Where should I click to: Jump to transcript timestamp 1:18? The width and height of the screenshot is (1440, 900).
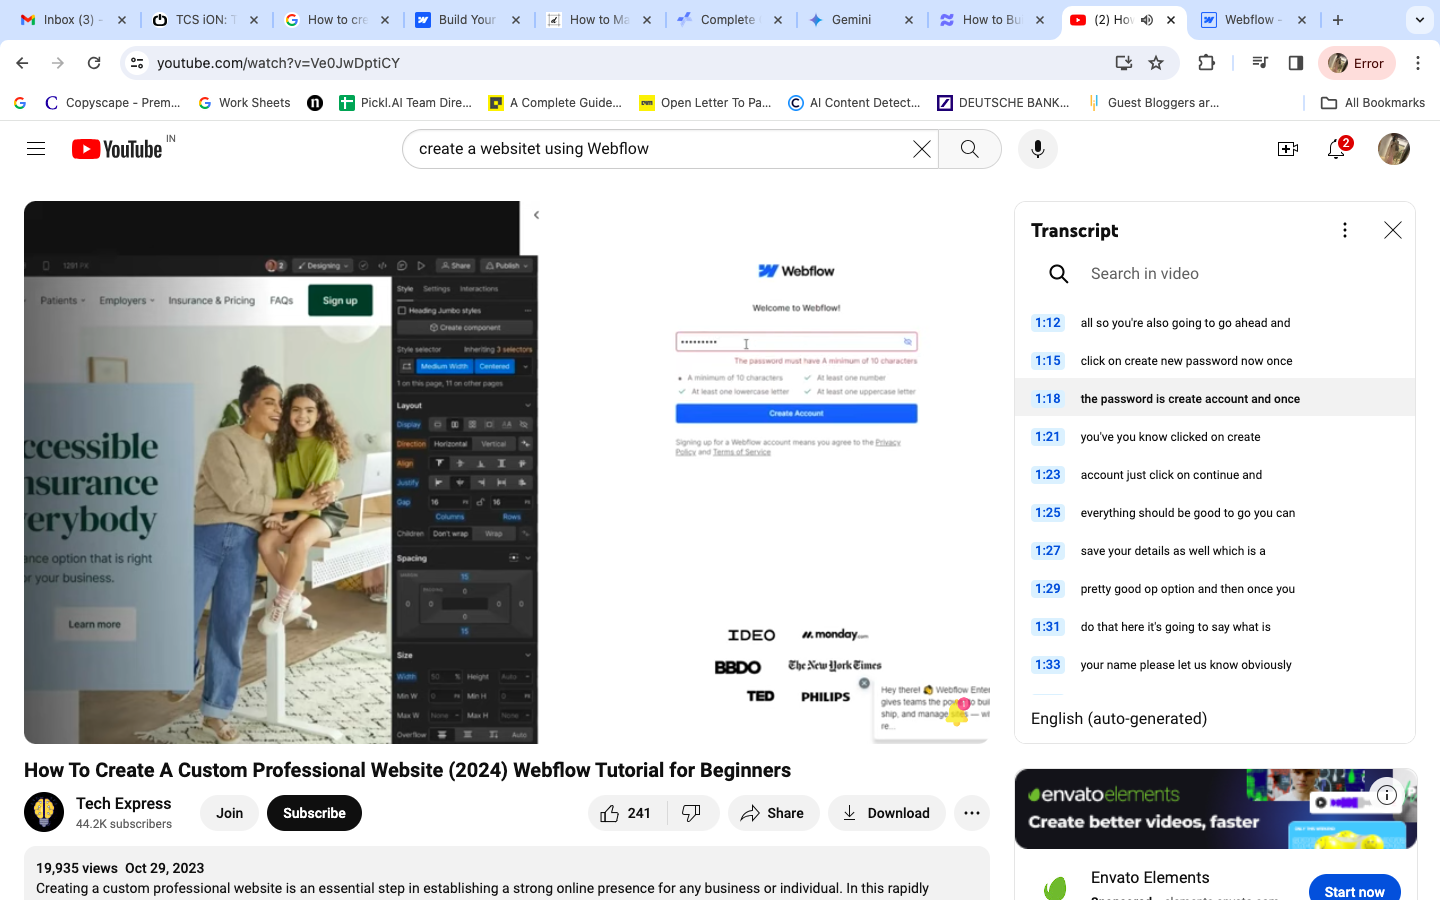point(1047,398)
